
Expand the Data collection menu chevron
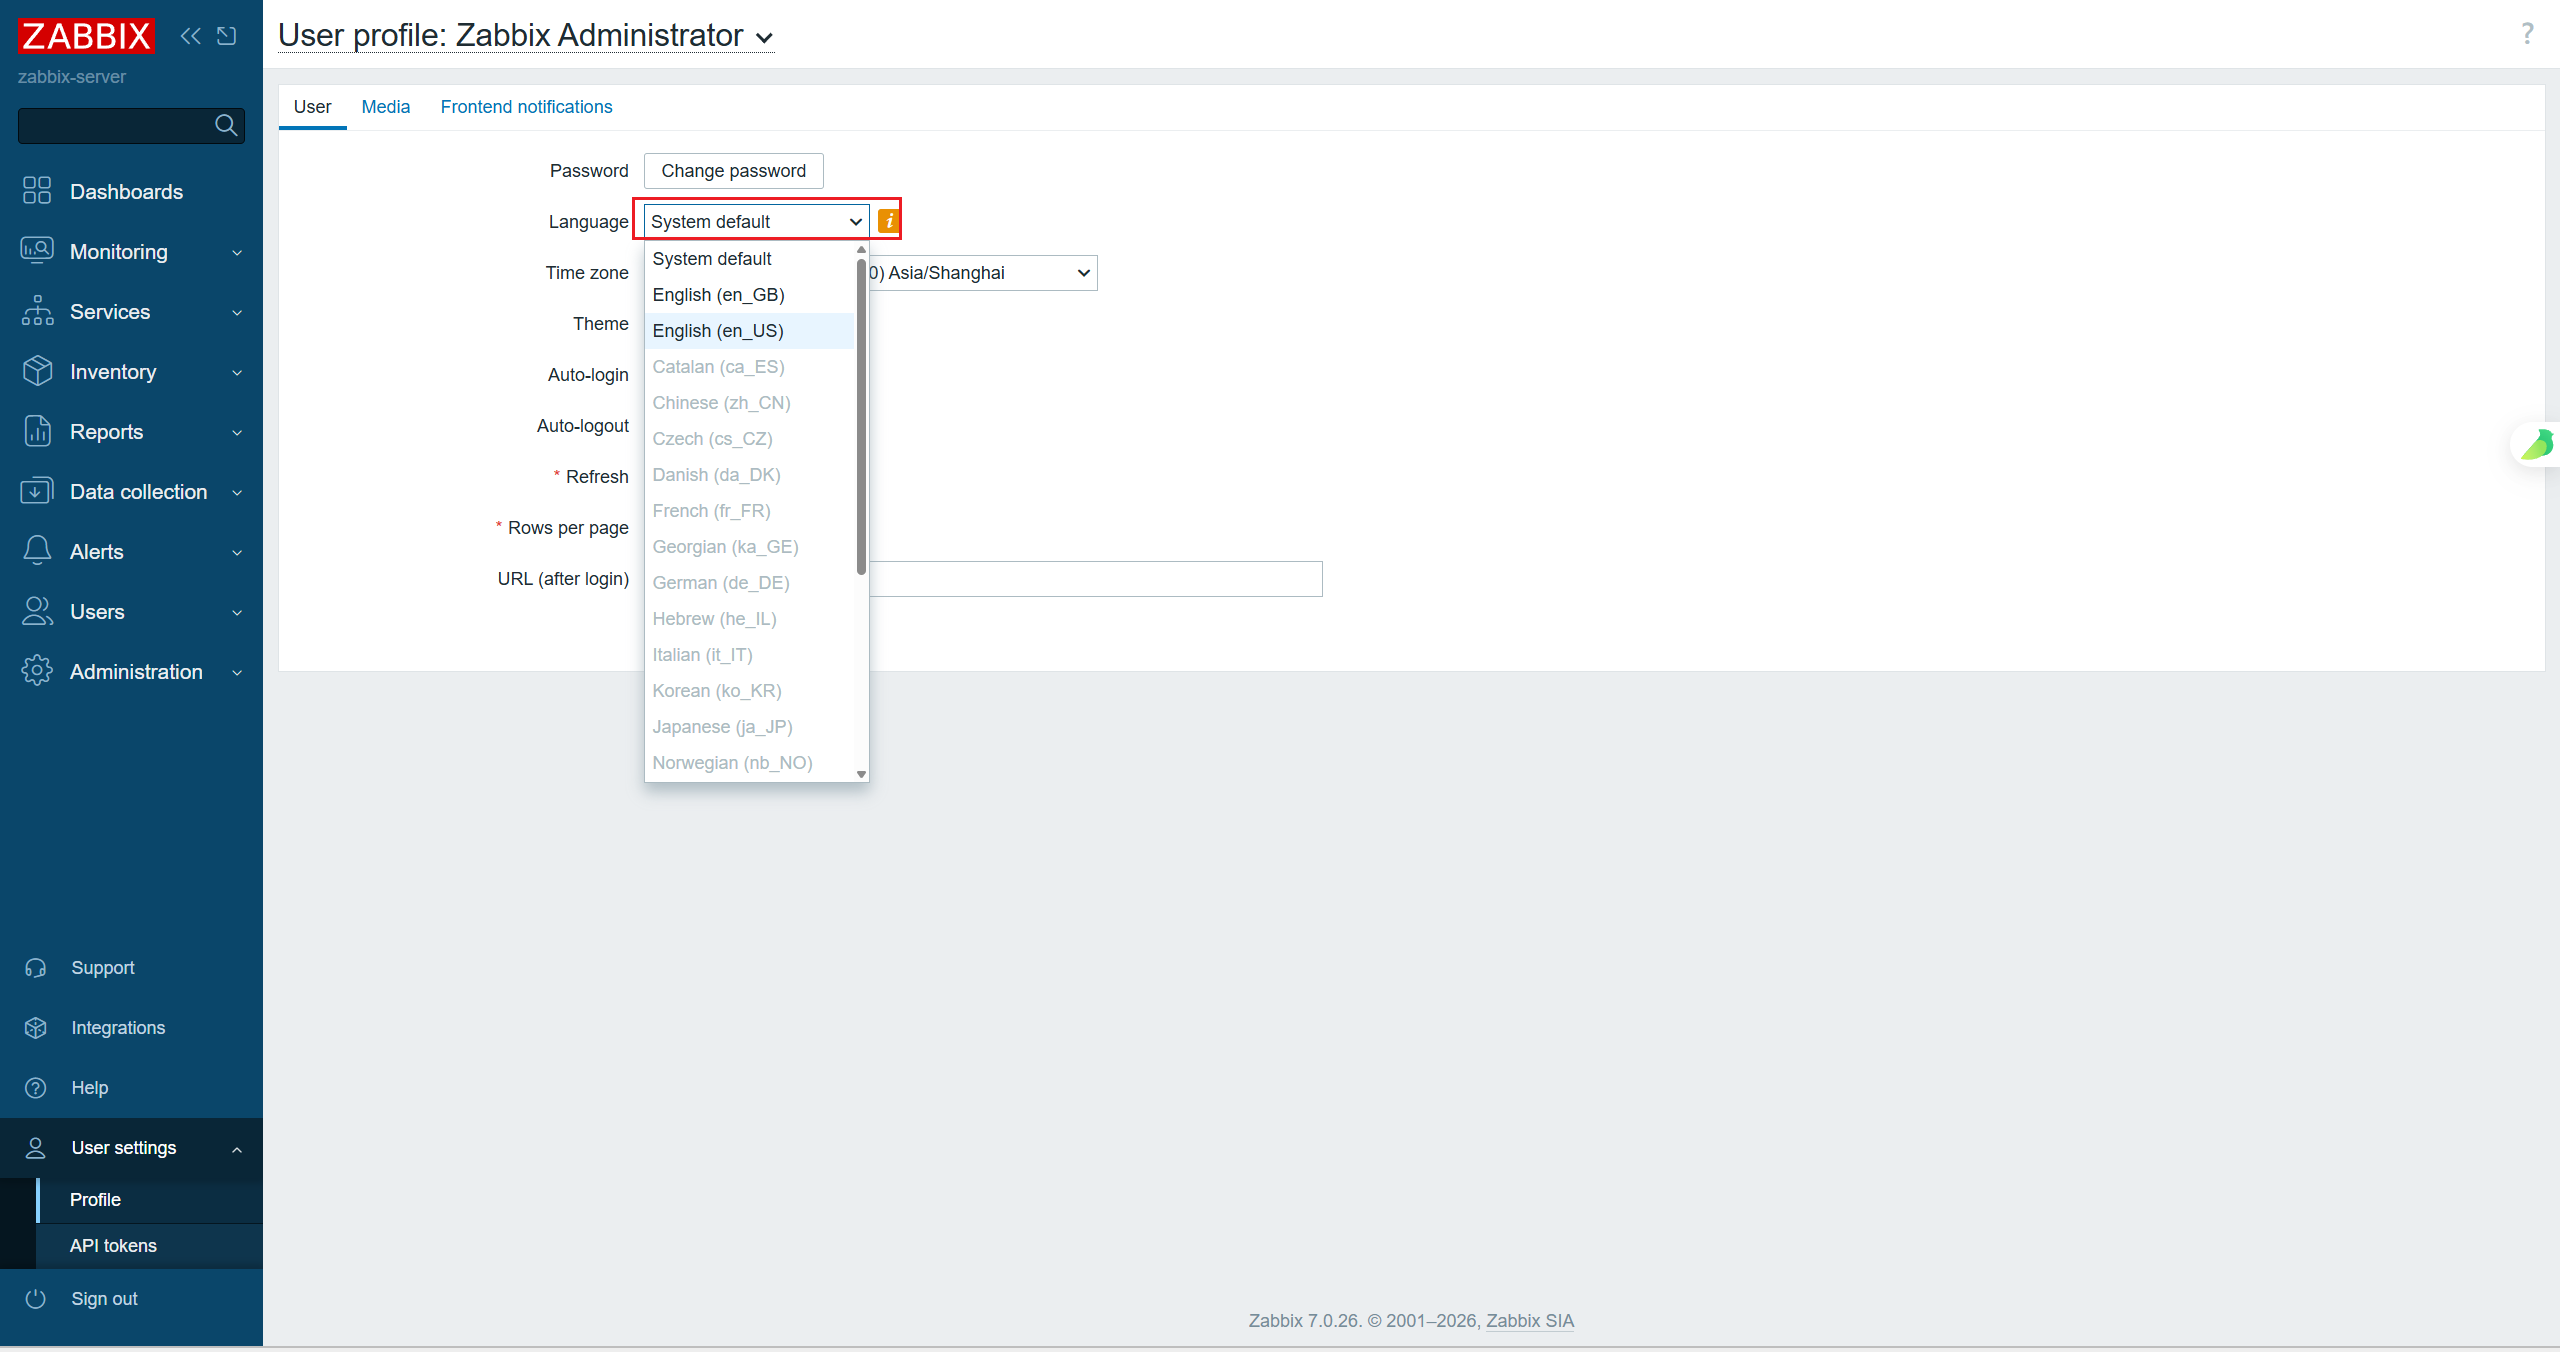237,492
